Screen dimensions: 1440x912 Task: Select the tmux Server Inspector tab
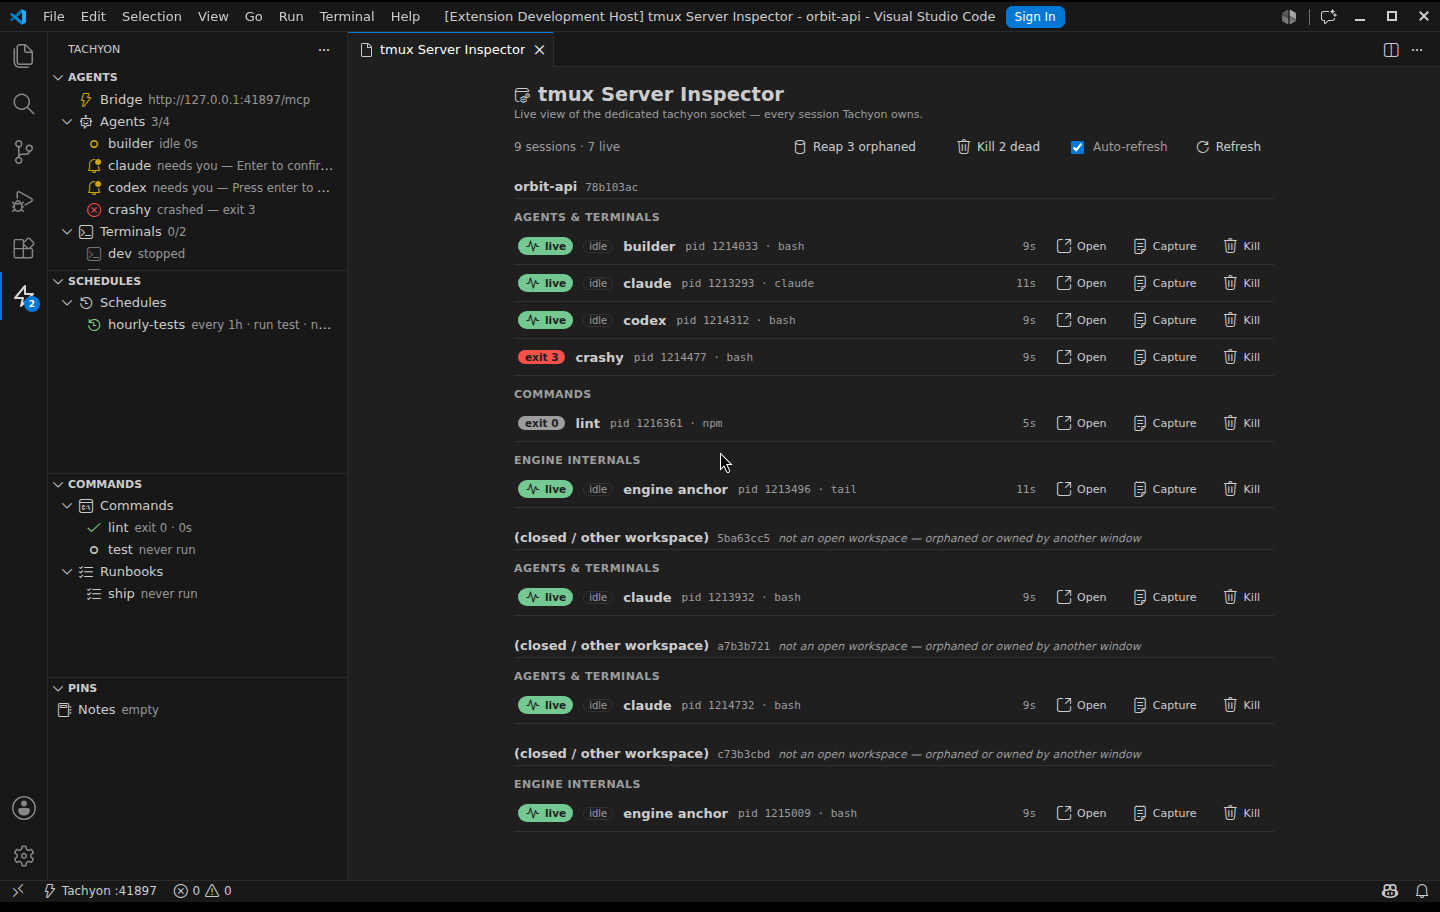point(452,50)
